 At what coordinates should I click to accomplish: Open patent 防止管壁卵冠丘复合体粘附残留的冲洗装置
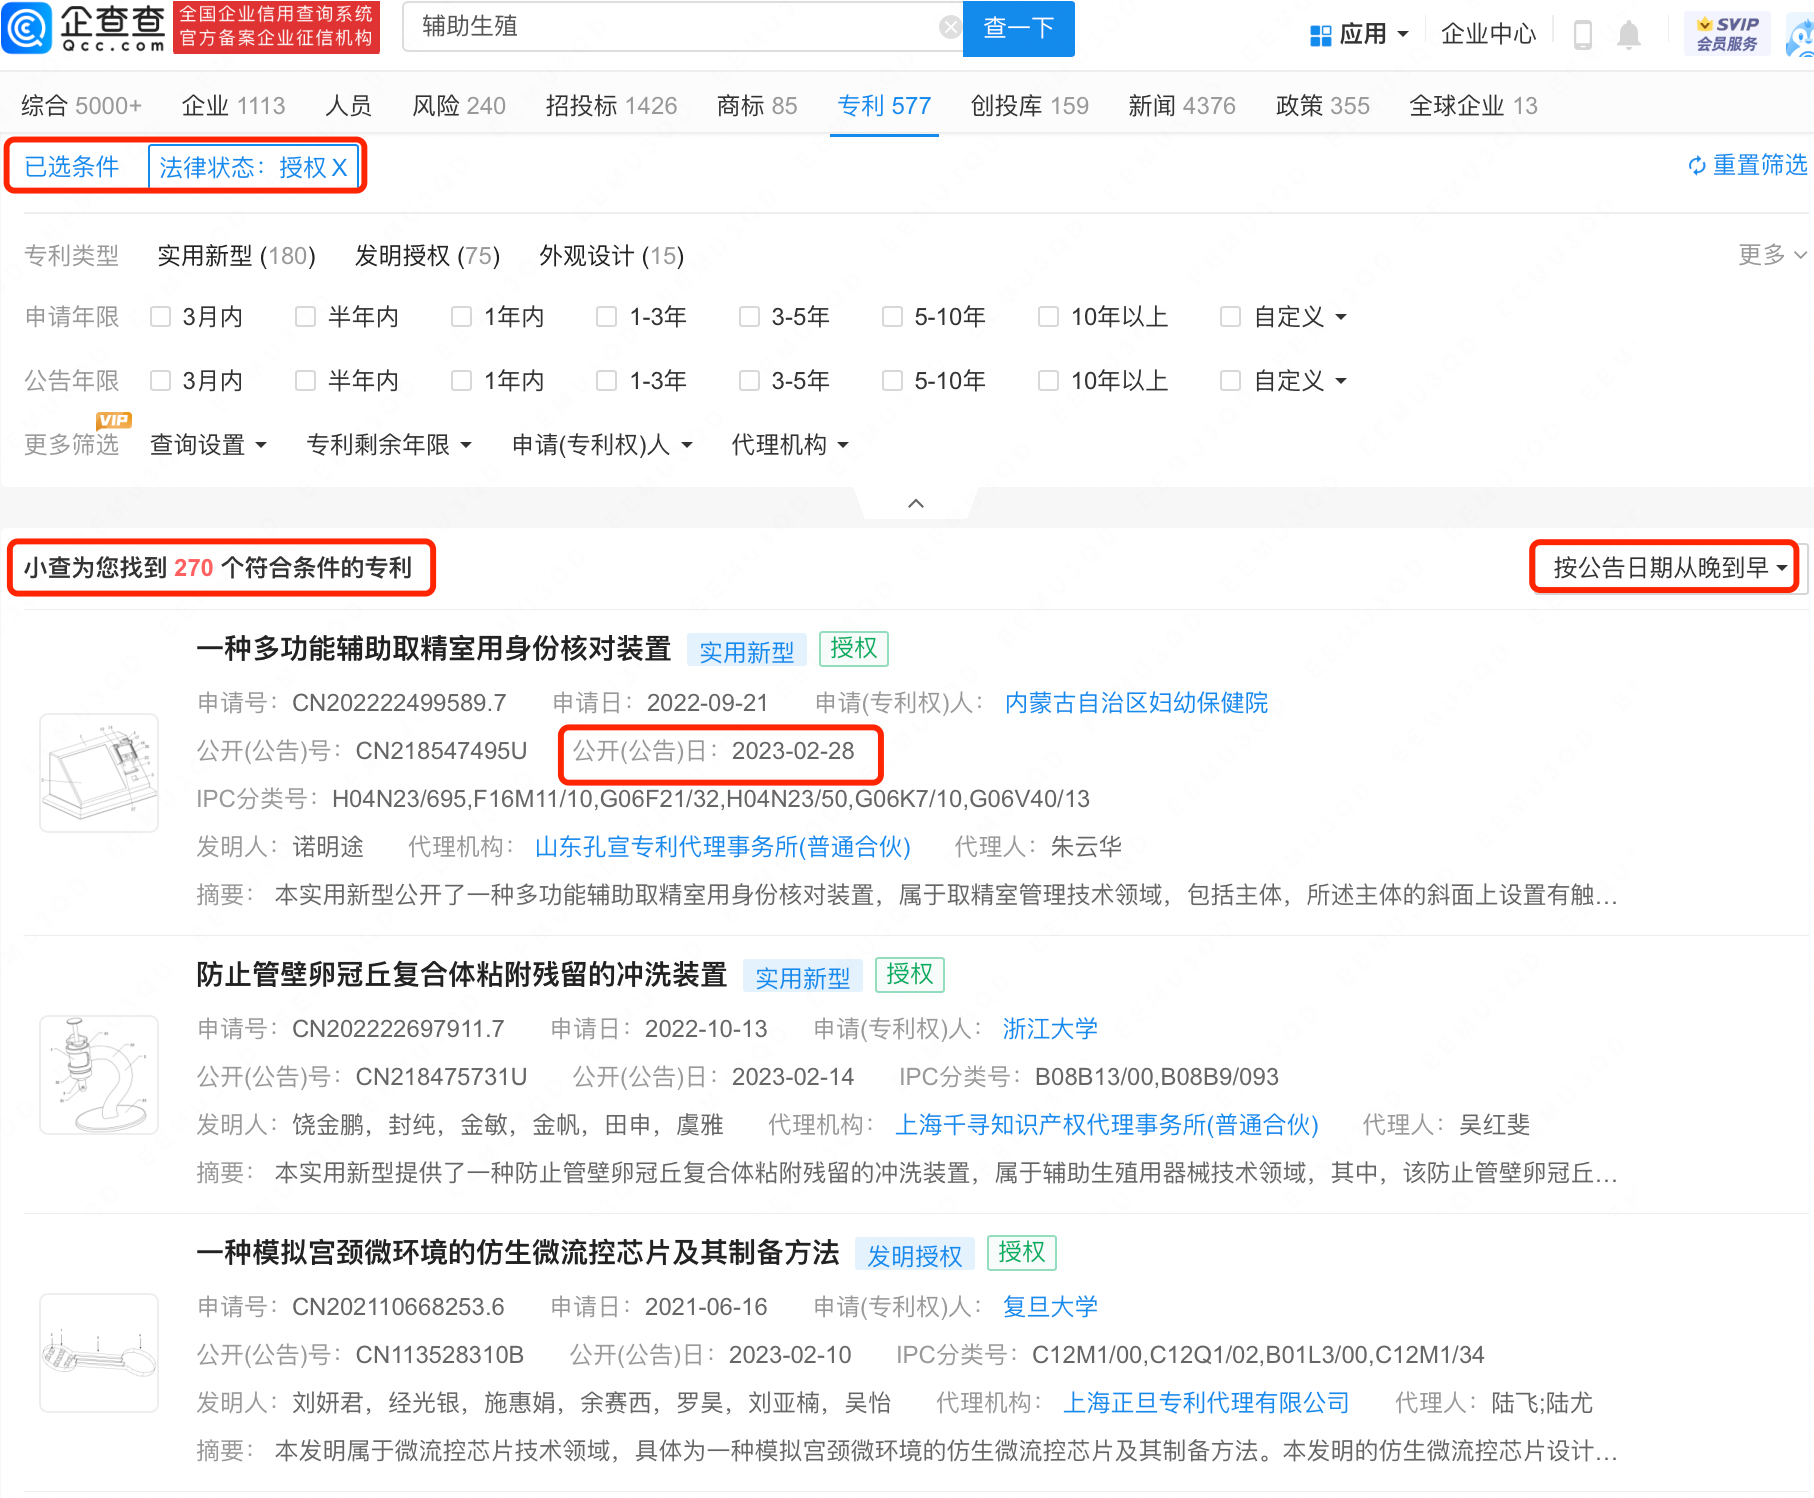click(x=462, y=975)
